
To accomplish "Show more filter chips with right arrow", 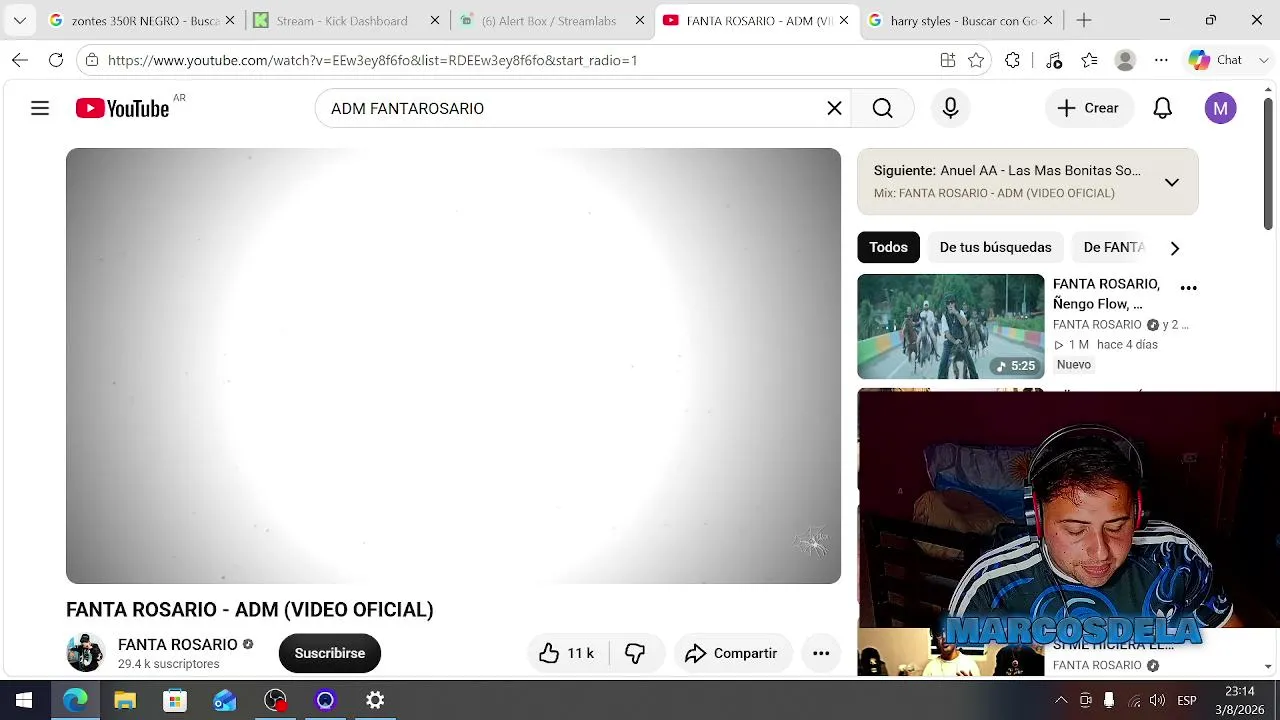I will click(x=1175, y=248).
